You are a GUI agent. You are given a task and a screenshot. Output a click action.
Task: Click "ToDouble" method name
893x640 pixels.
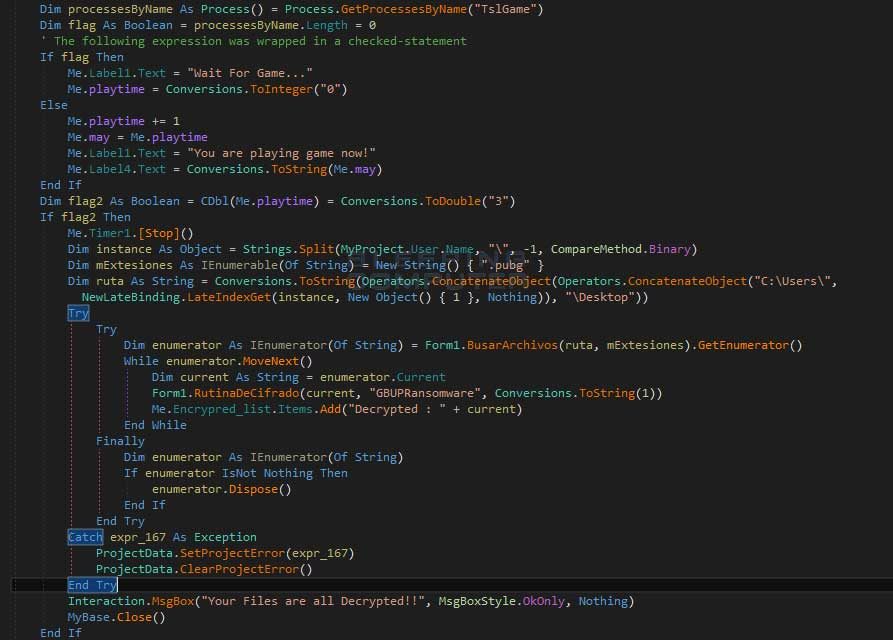[x=453, y=201]
